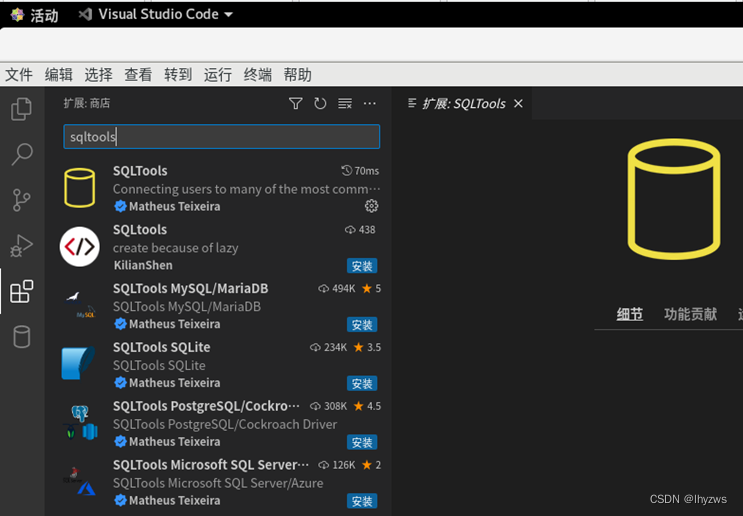
Task: Click the SQLTools MySQL/MariaDB extension icon
Action: coord(80,305)
